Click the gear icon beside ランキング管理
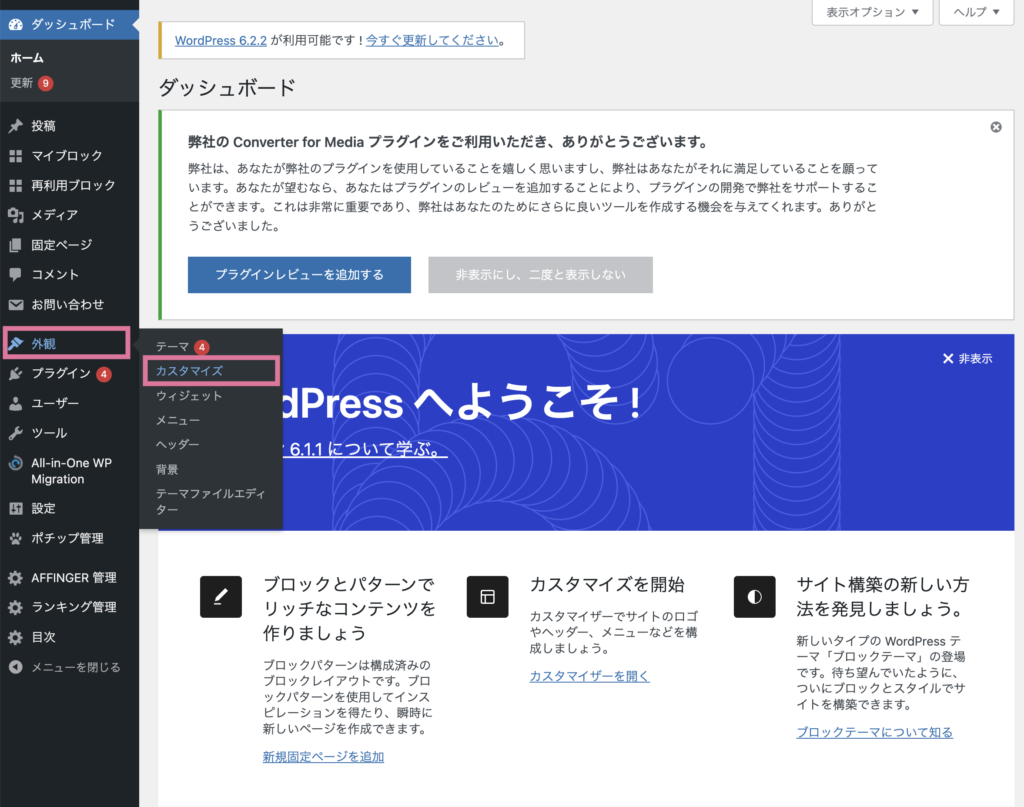 [x=16, y=607]
